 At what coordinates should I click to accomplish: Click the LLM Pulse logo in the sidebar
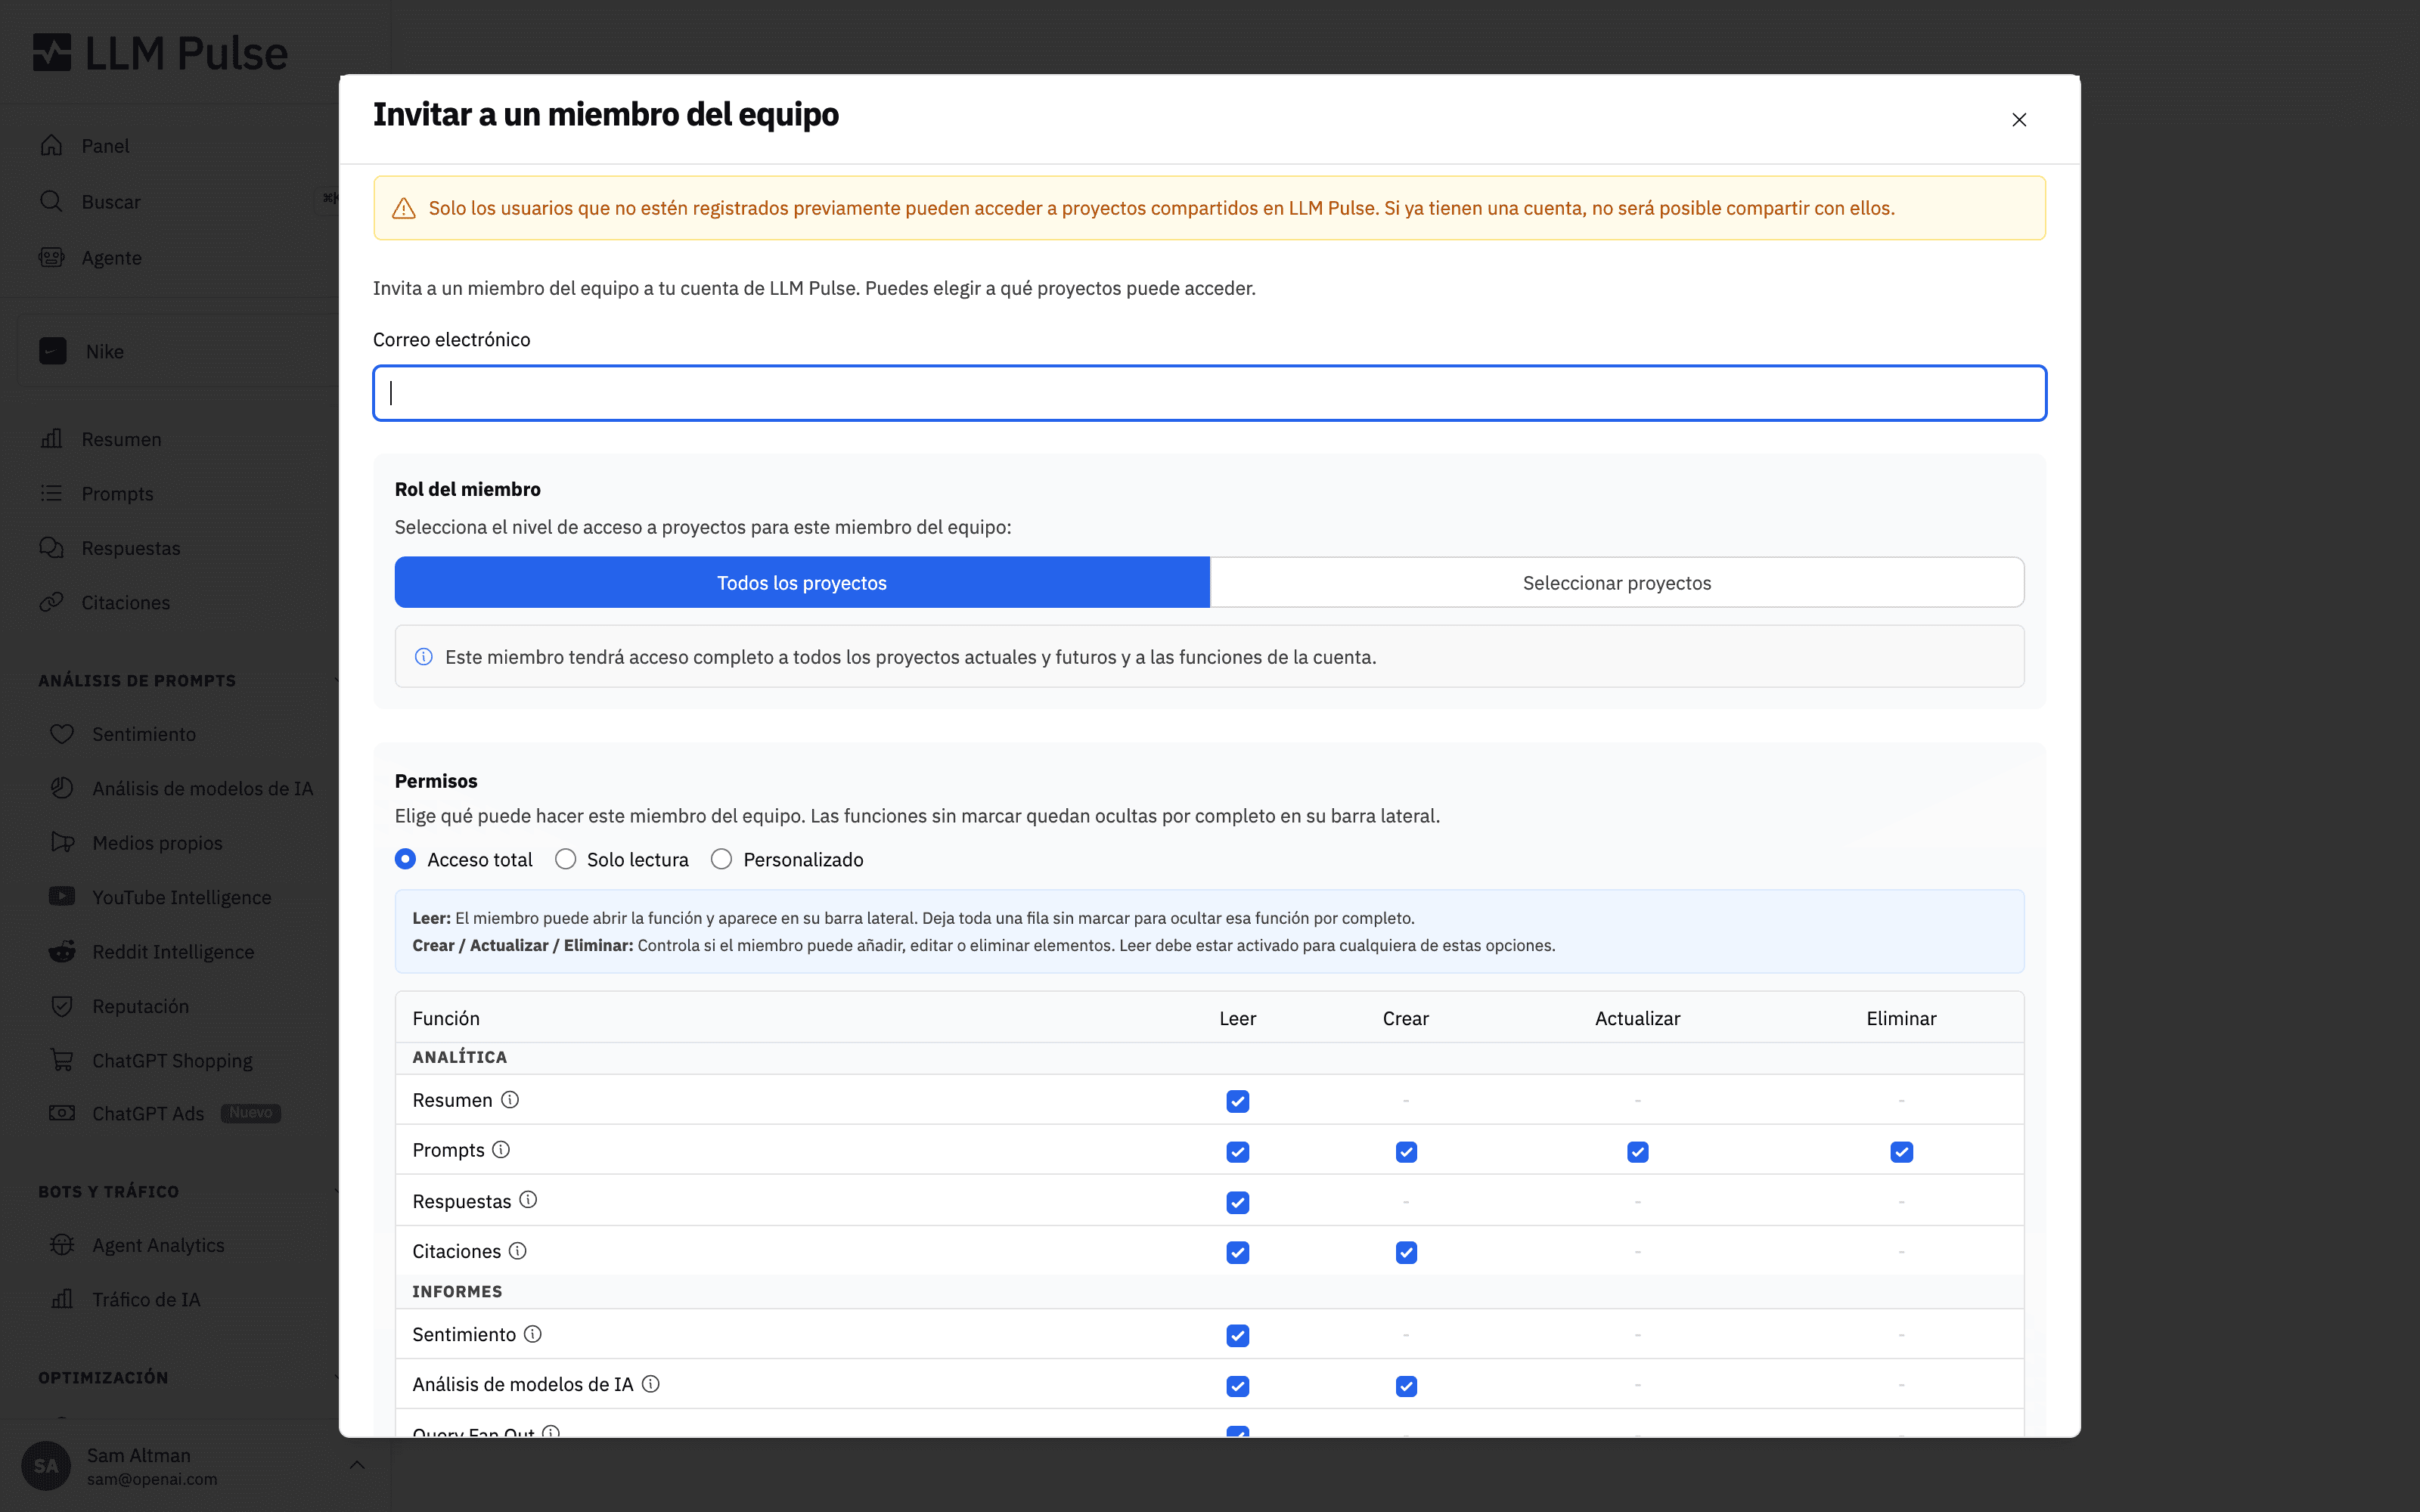(x=160, y=53)
